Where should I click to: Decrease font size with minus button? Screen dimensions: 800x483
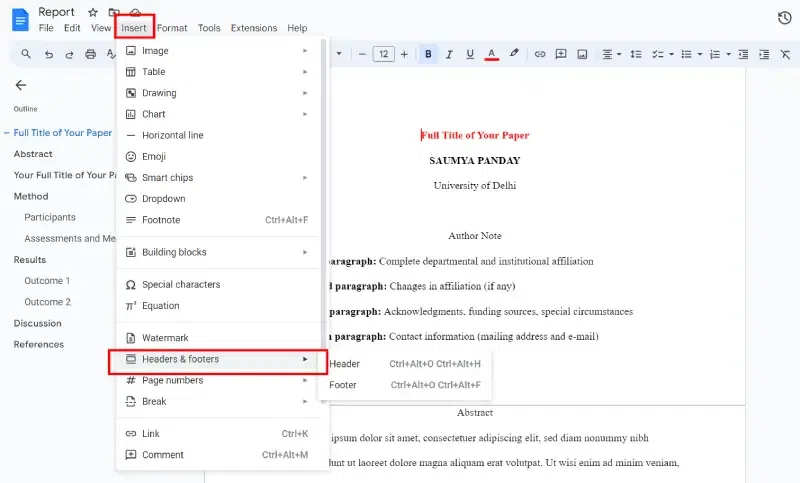(362, 54)
